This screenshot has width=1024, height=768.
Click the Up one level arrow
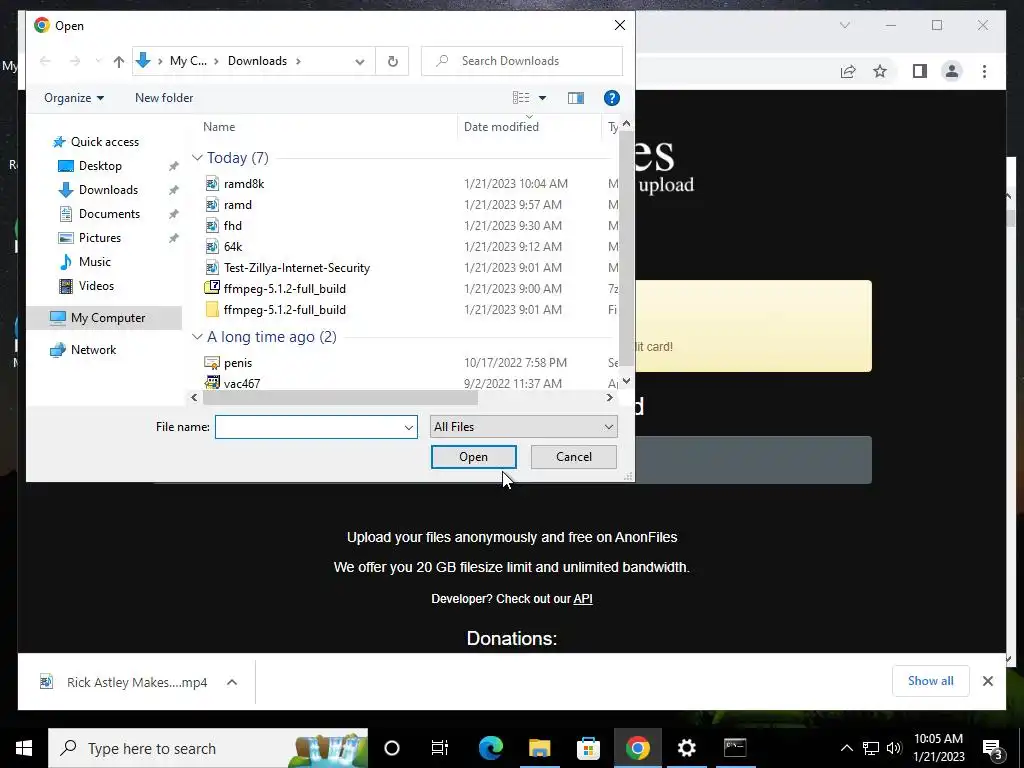pyautogui.click(x=118, y=61)
